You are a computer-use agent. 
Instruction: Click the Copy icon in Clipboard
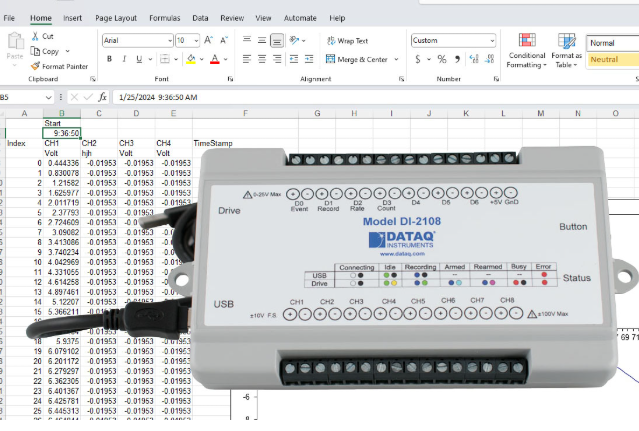coord(35,51)
